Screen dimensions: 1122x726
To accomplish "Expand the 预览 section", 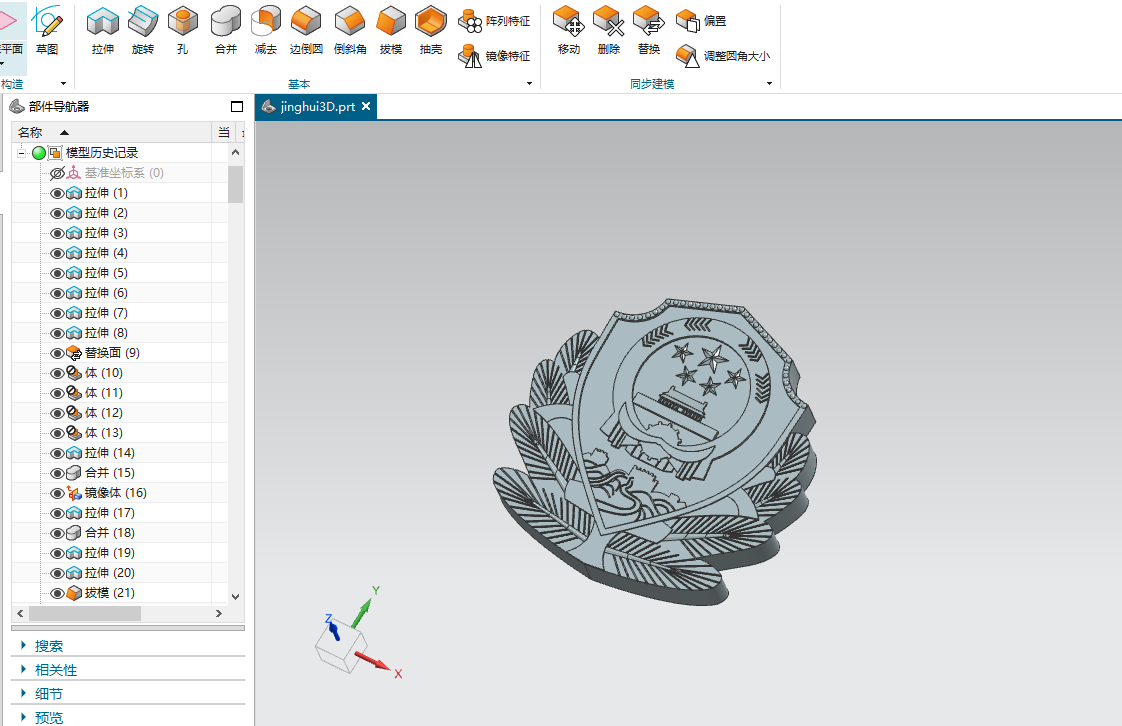I will pos(24,717).
